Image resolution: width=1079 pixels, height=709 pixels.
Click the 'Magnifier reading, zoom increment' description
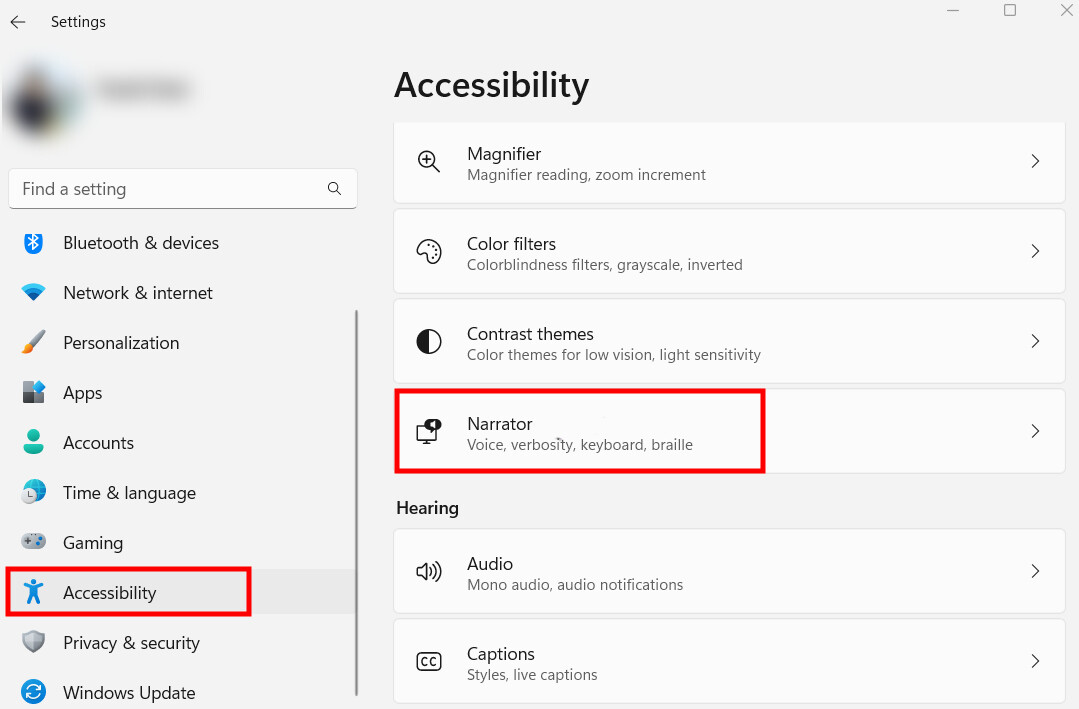pyautogui.click(x=586, y=175)
